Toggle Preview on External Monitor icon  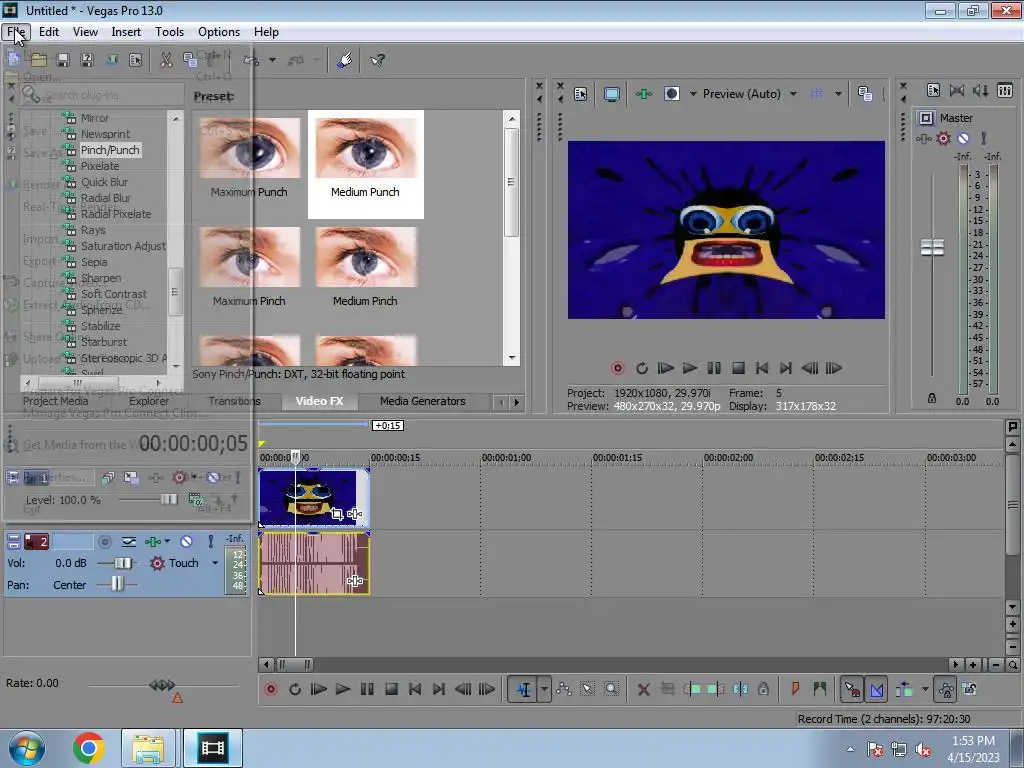(x=611, y=94)
